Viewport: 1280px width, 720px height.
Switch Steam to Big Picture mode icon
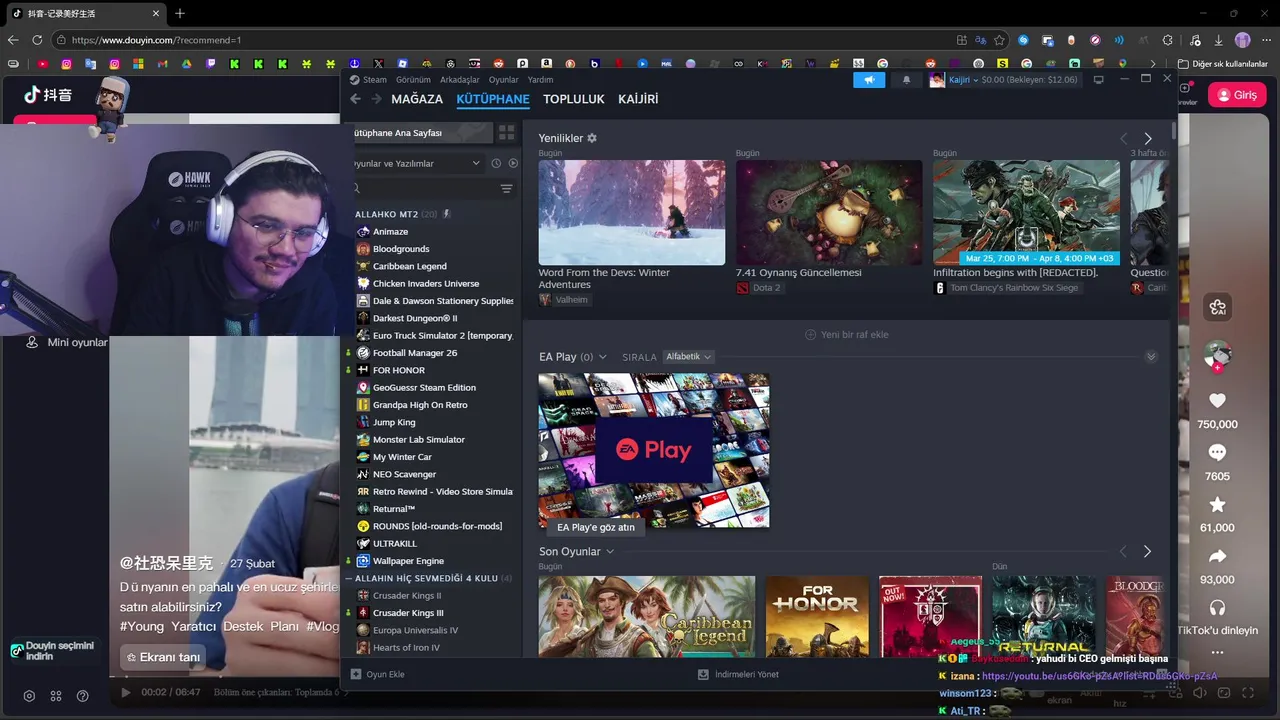(1099, 80)
